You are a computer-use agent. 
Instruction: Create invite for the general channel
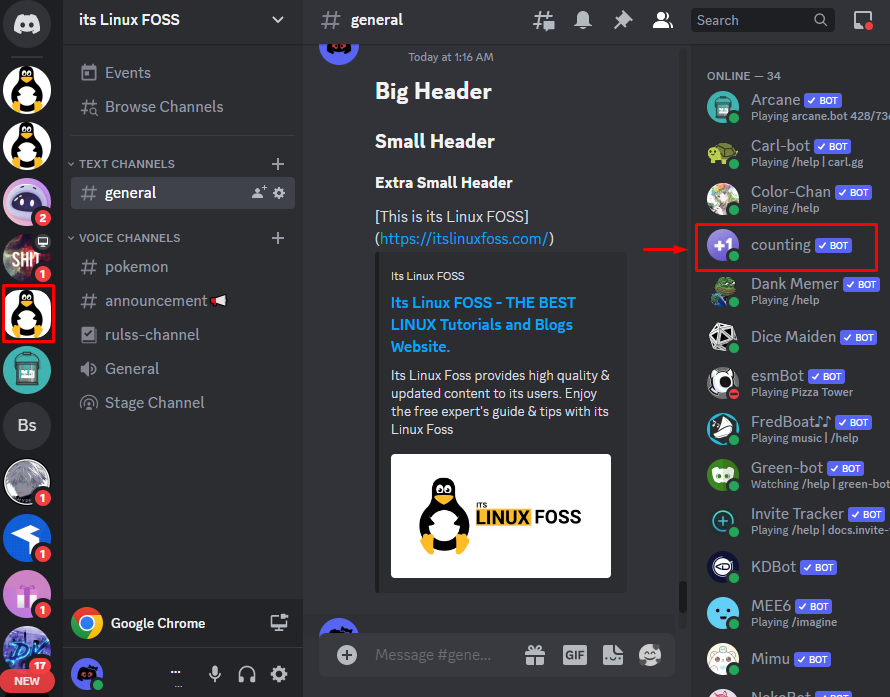259,192
